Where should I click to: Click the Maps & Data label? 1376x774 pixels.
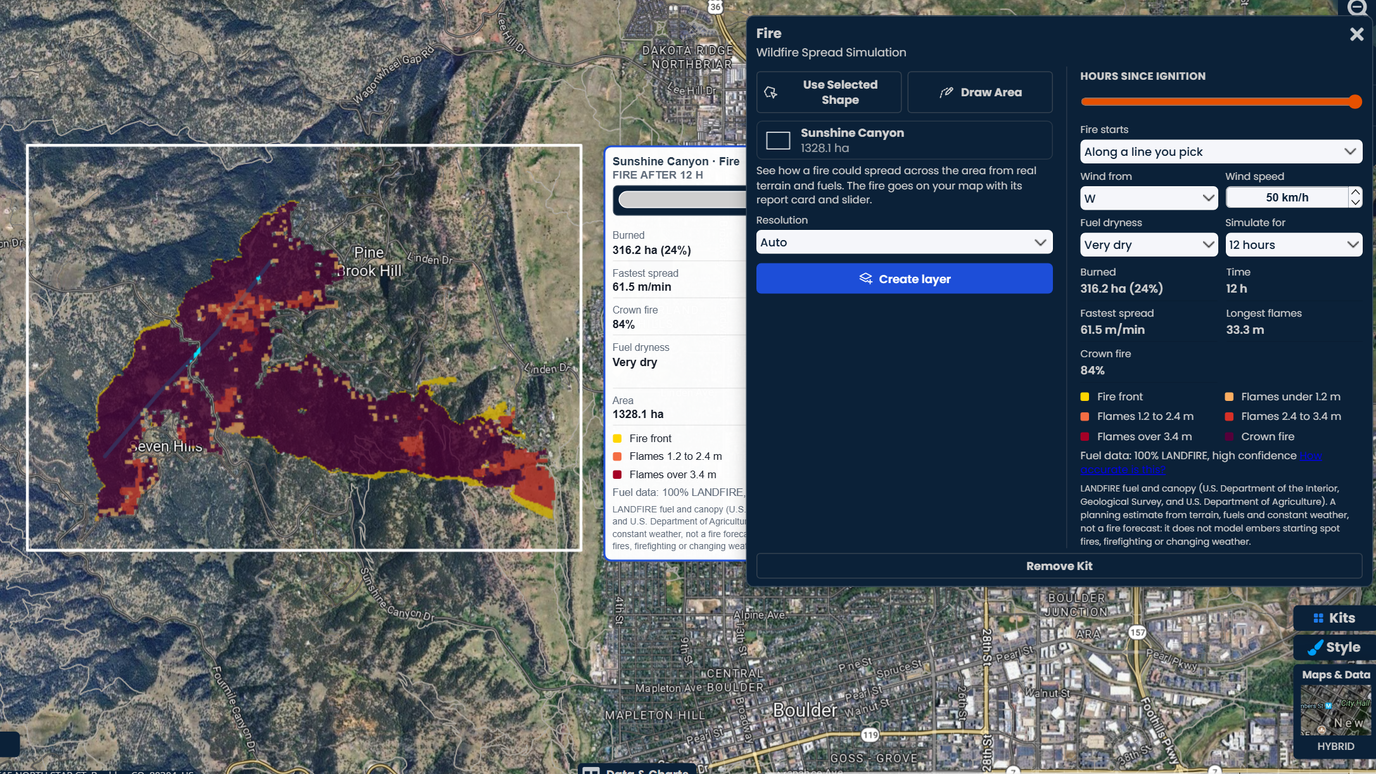pos(1336,675)
